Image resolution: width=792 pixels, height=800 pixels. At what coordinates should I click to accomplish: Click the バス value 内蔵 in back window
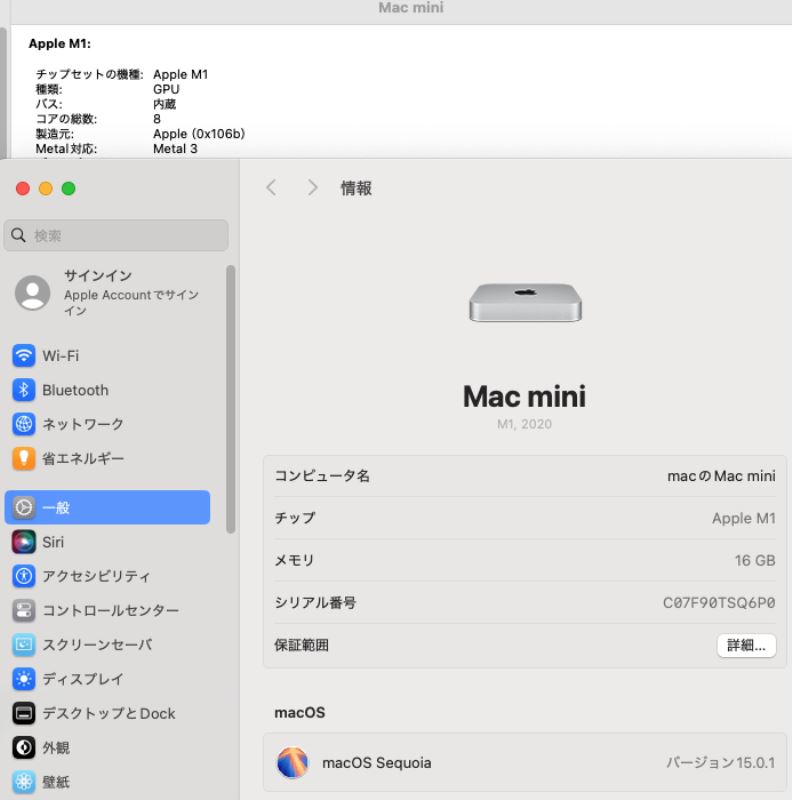tap(164, 104)
